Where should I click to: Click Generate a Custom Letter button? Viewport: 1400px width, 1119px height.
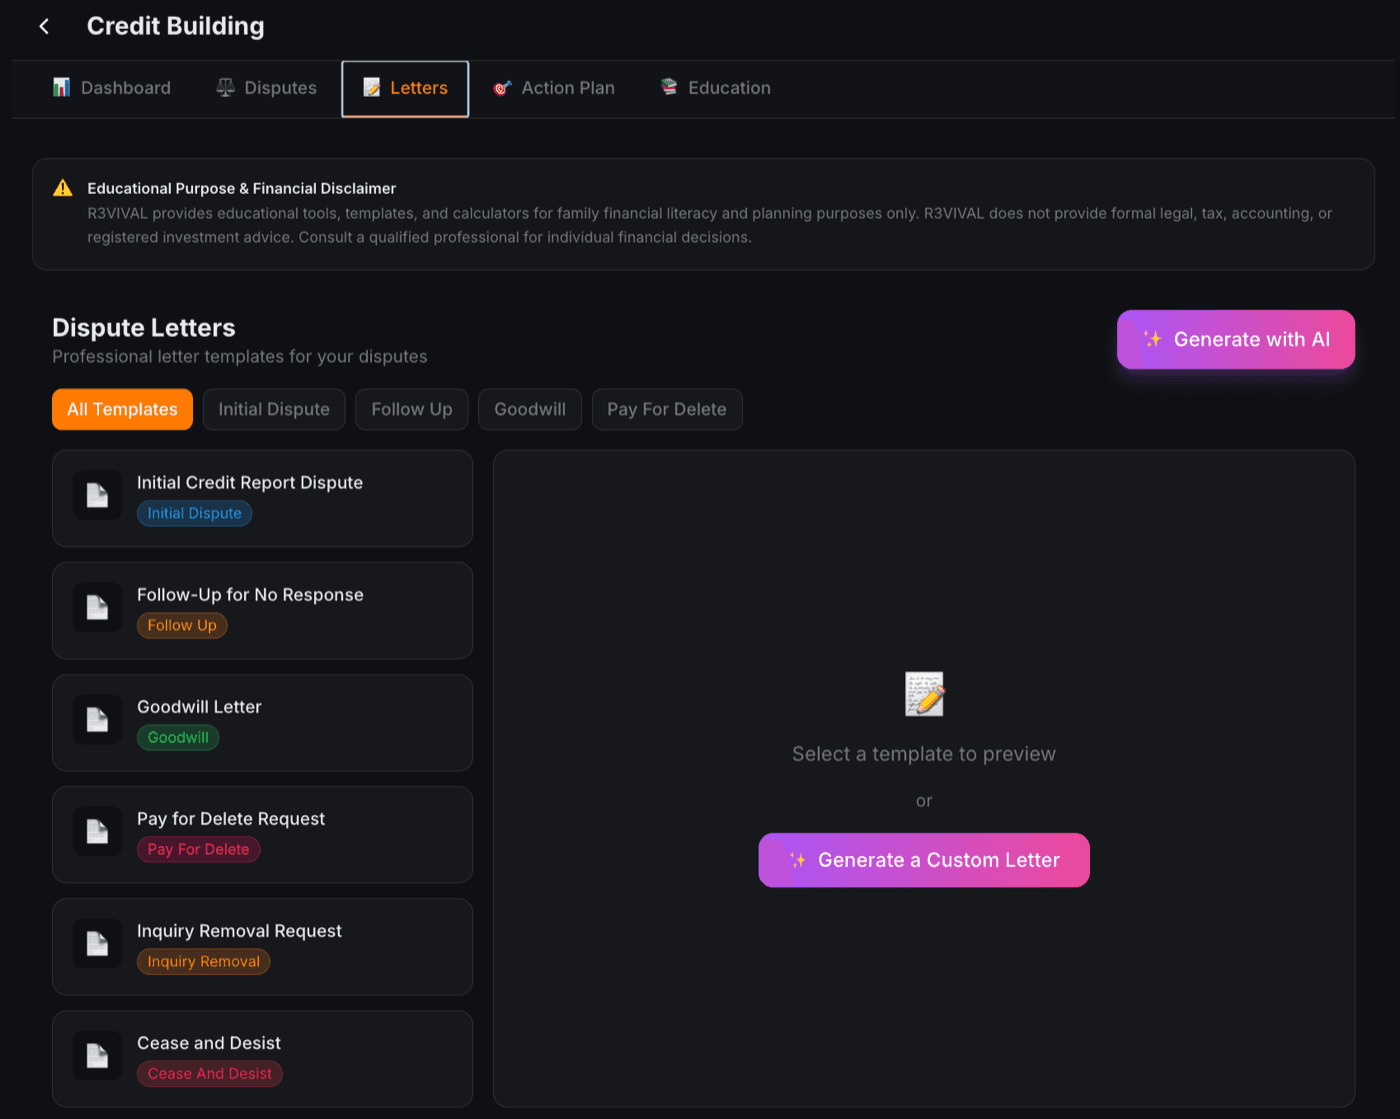(x=924, y=860)
